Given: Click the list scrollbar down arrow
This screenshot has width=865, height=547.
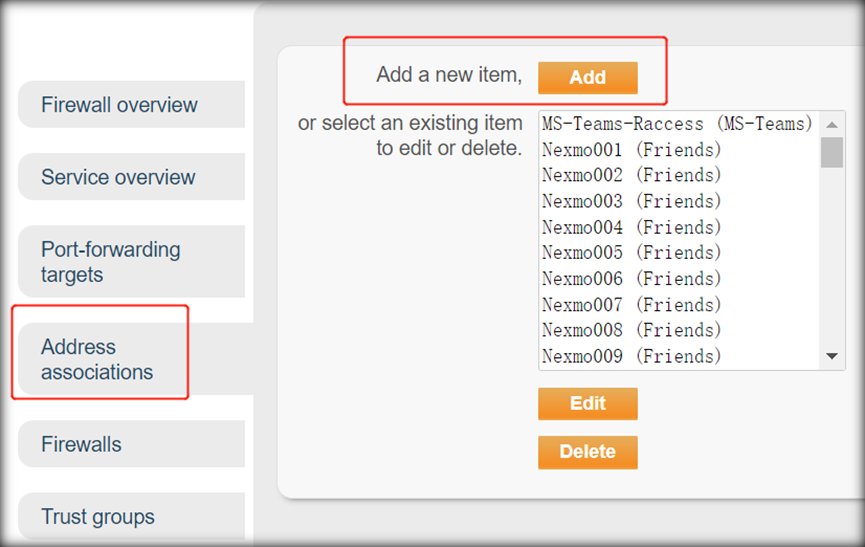Looking at the screenshot, I should click(832, 356).
